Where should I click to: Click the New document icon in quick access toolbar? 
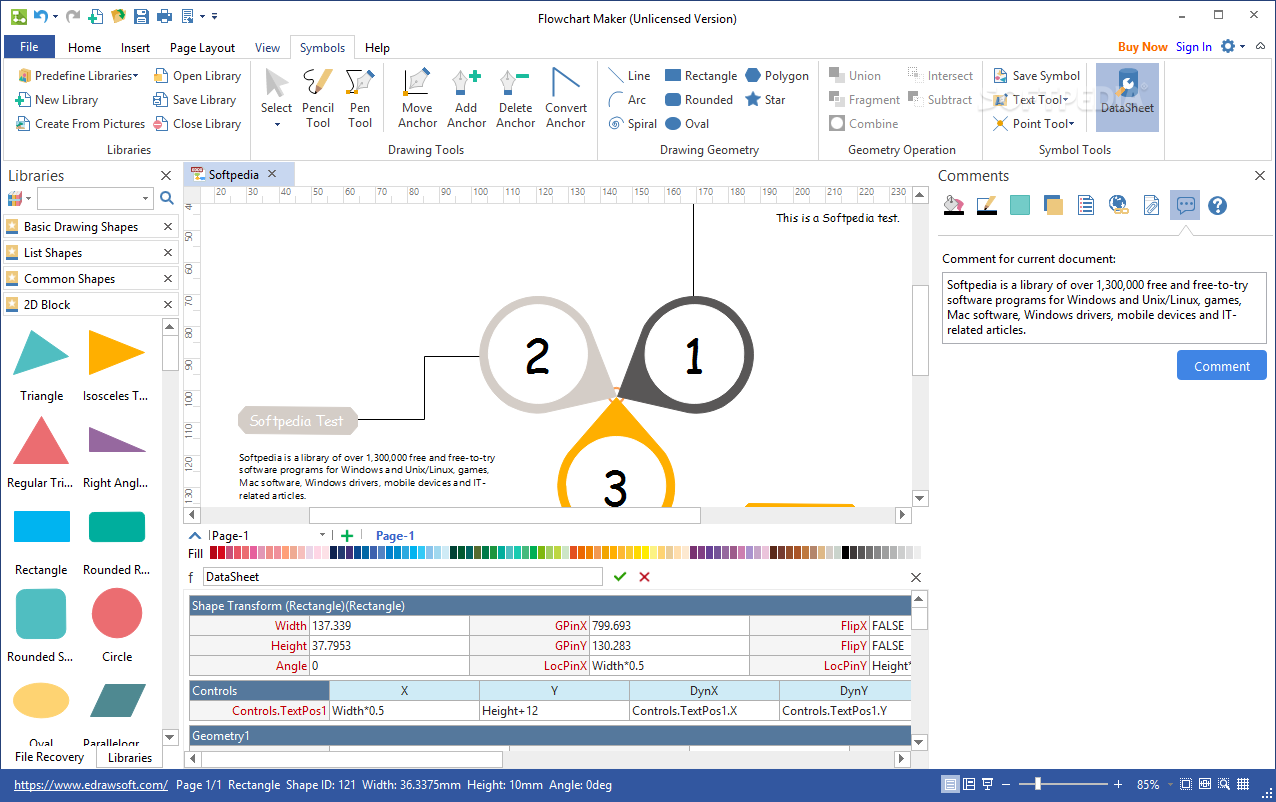coord(95,16)
